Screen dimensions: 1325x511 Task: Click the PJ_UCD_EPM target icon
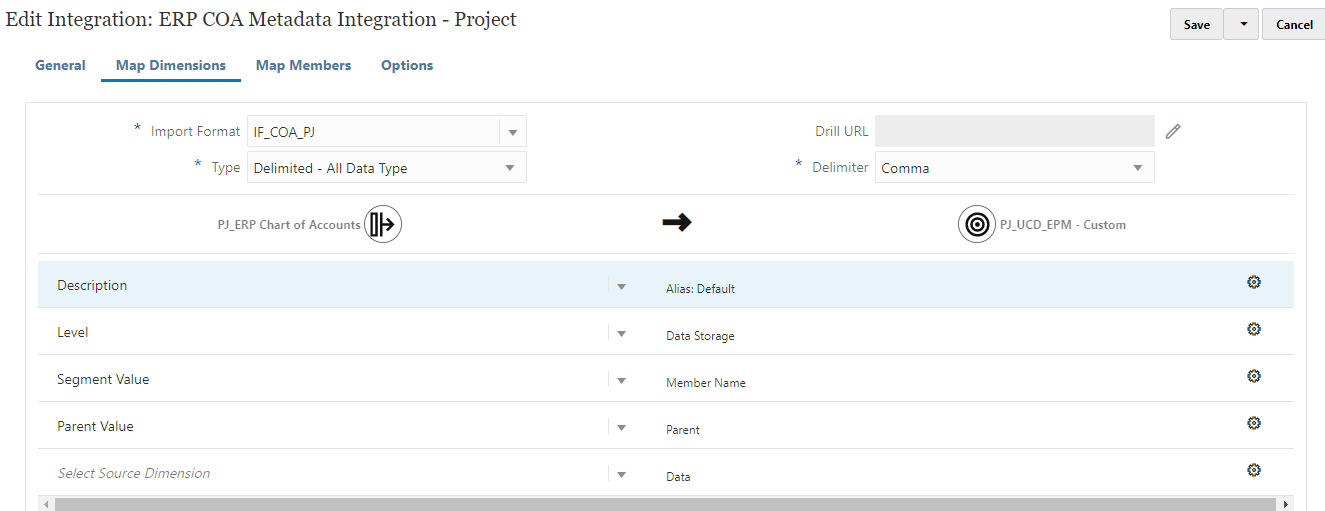976,224
